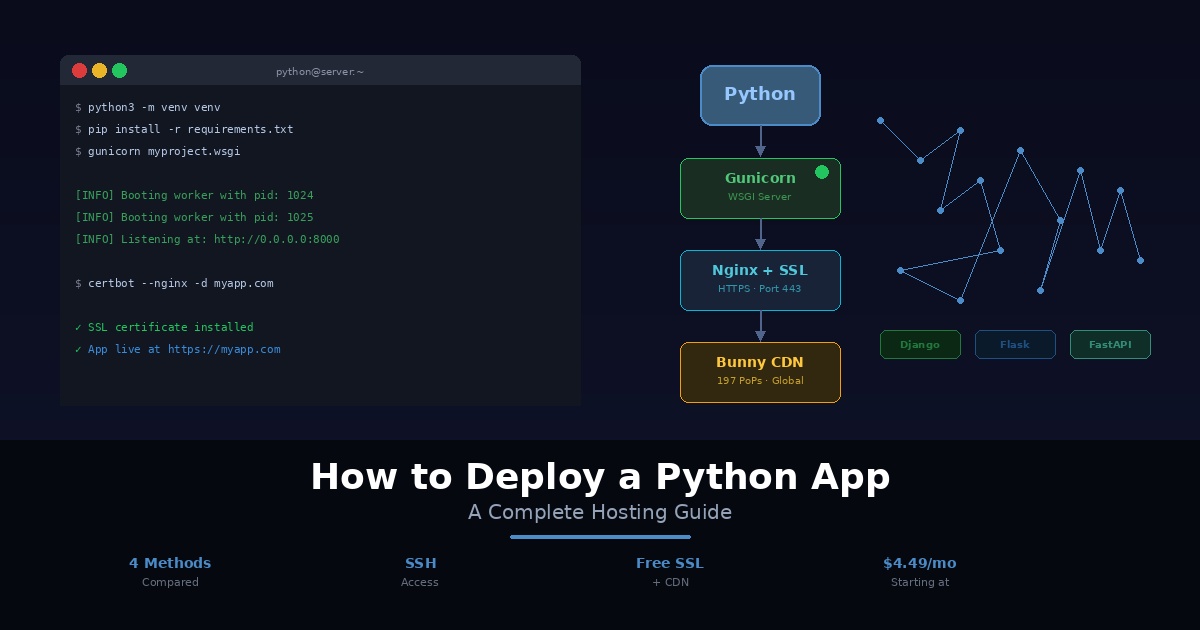Click the Flask framework tag
This screenshot has width=1200, height=630.
(1015, 344)
